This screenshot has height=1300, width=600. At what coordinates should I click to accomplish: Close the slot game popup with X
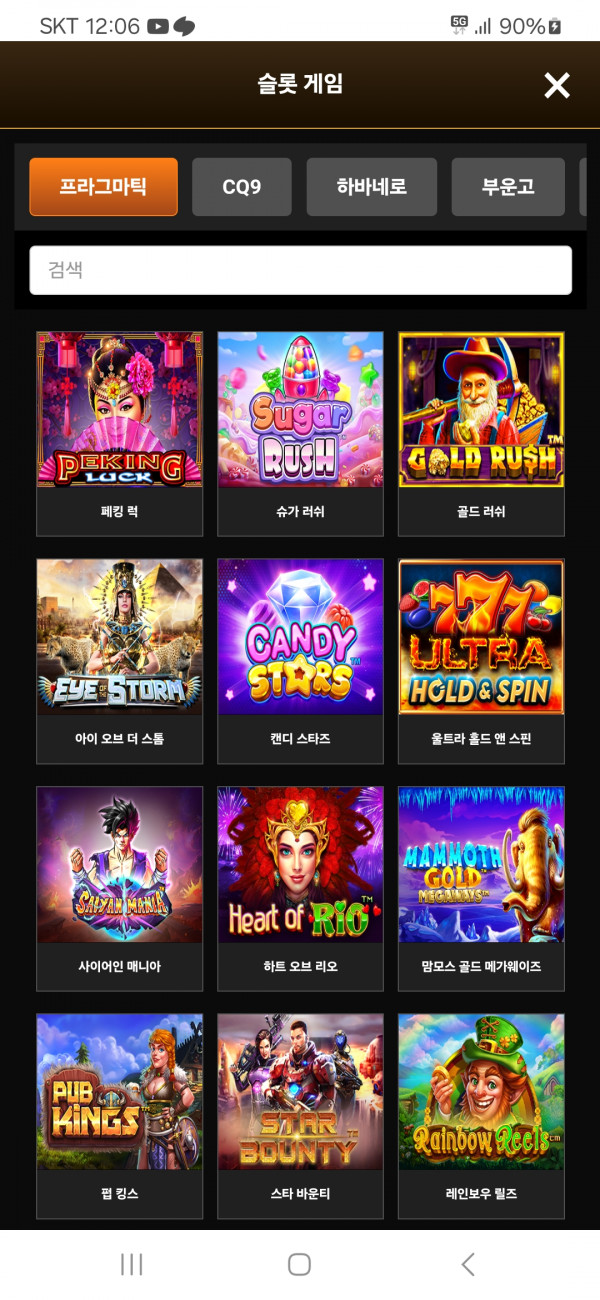tap(556, 86)
